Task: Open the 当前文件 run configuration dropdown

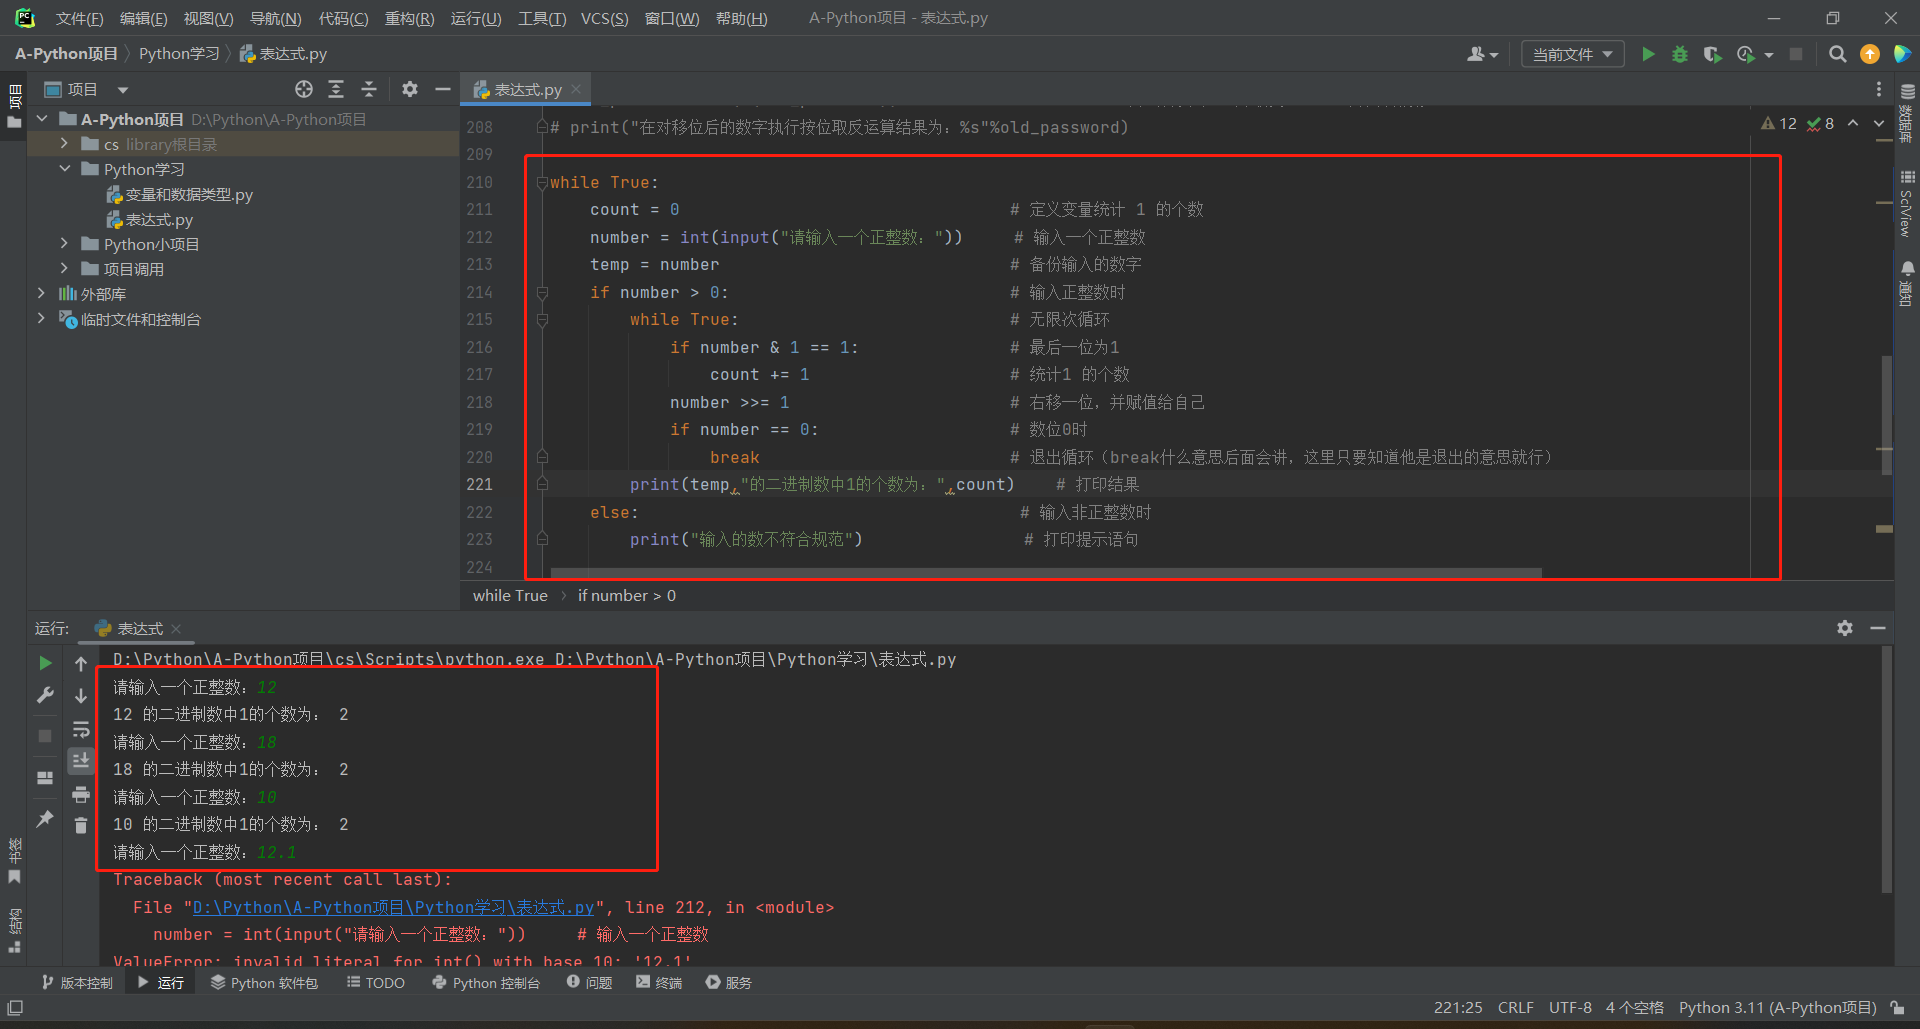Action: click(1572, 54)
